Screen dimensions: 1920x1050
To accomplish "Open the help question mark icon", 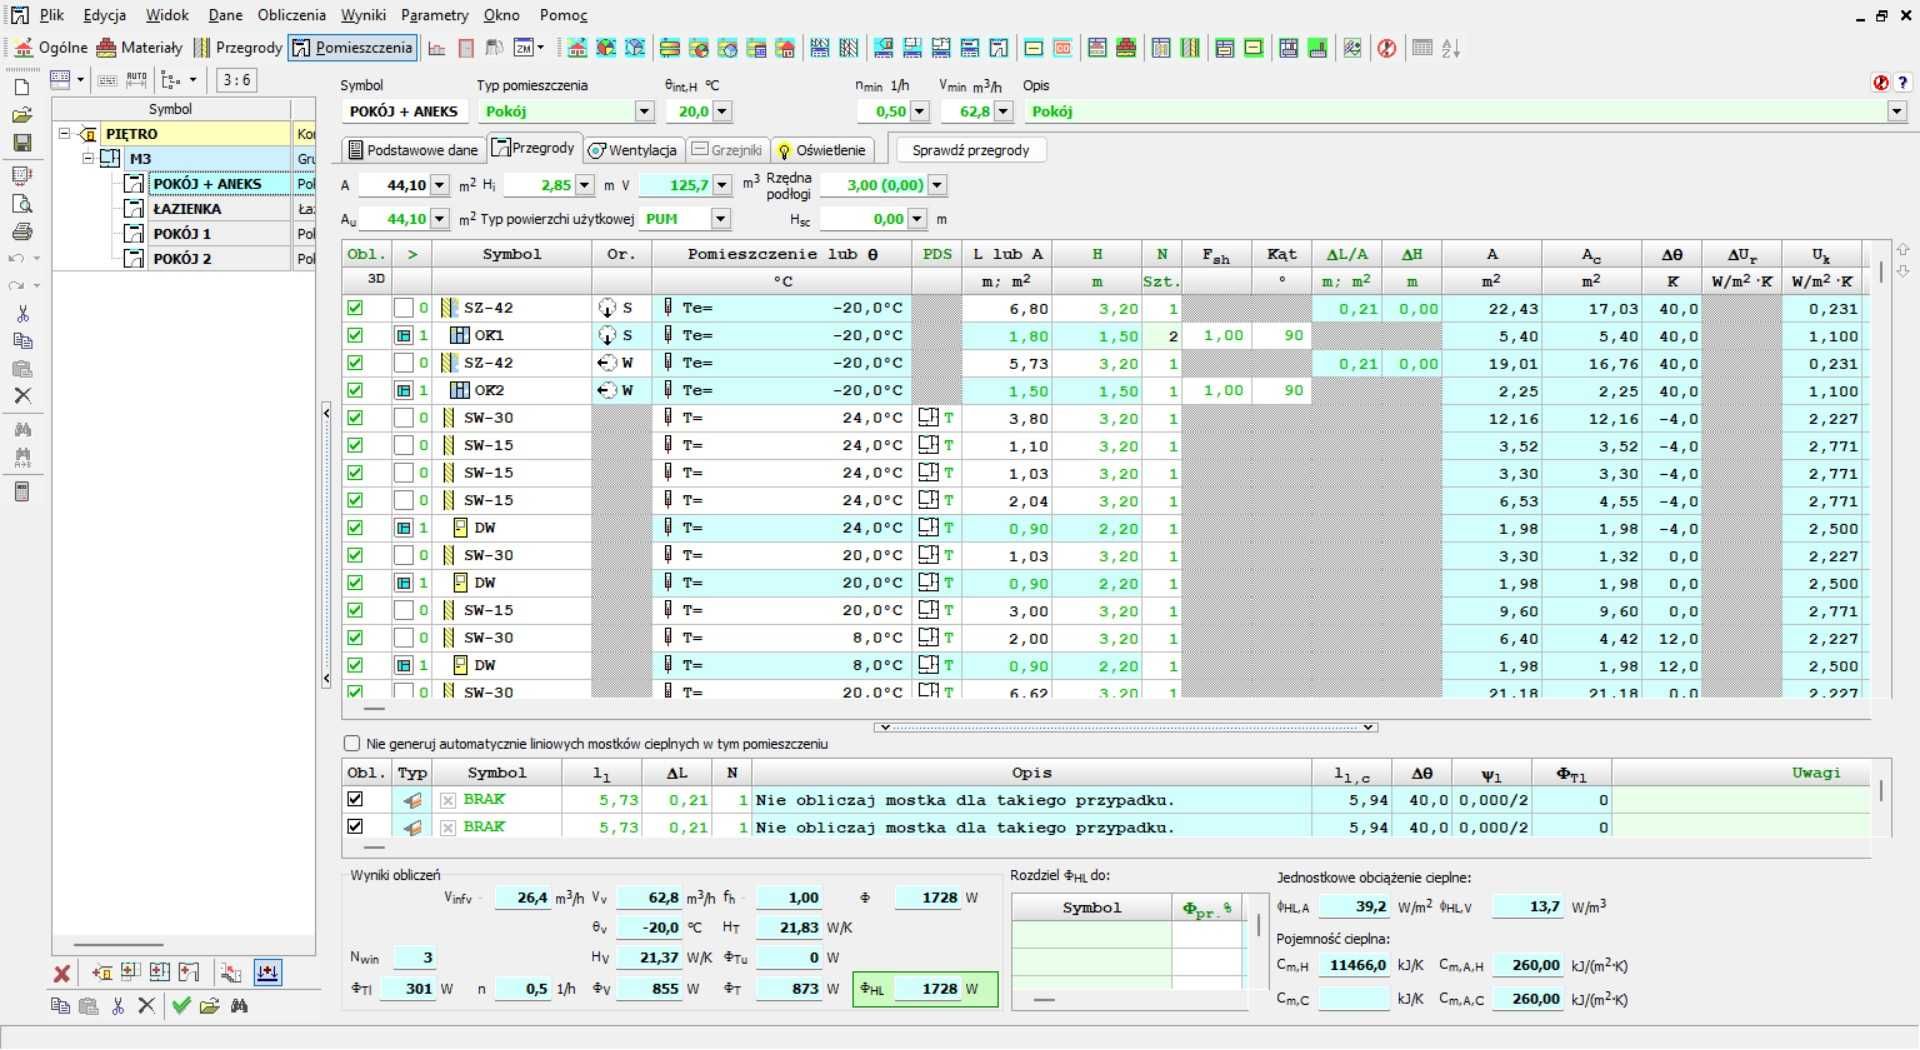I will 1903,84.
